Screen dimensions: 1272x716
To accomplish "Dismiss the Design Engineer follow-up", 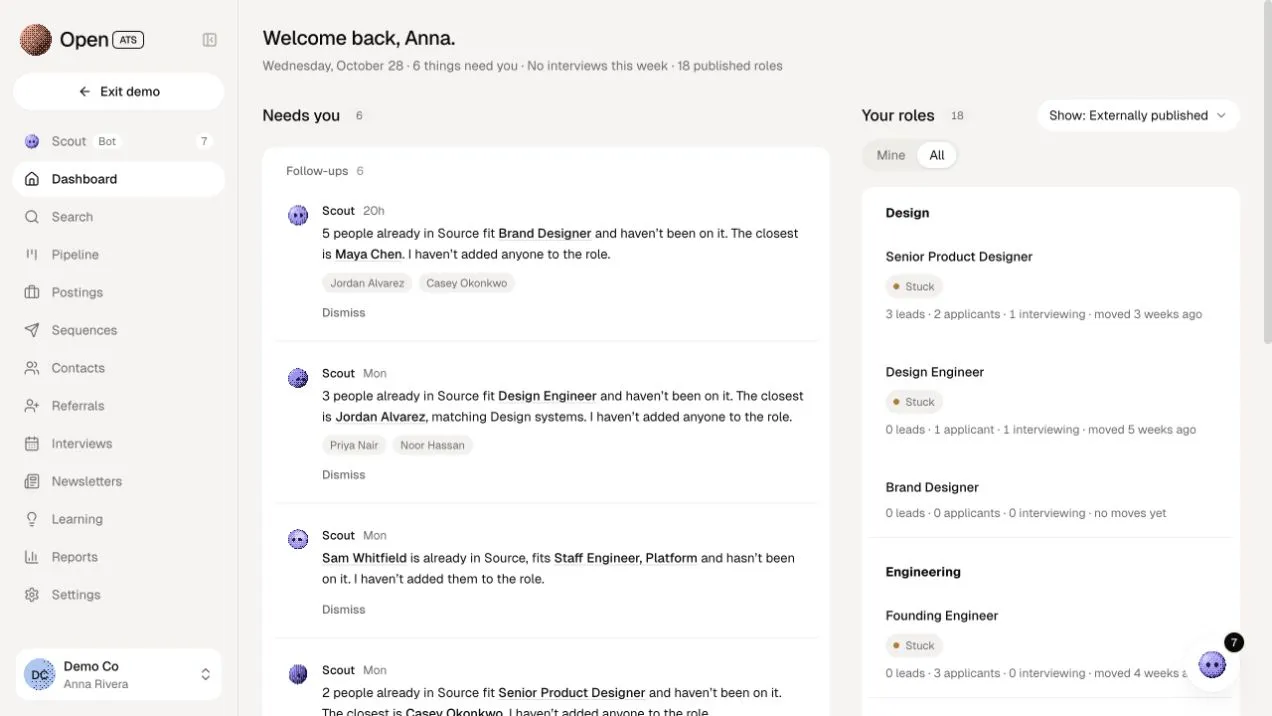I will (x=343, y=475).
